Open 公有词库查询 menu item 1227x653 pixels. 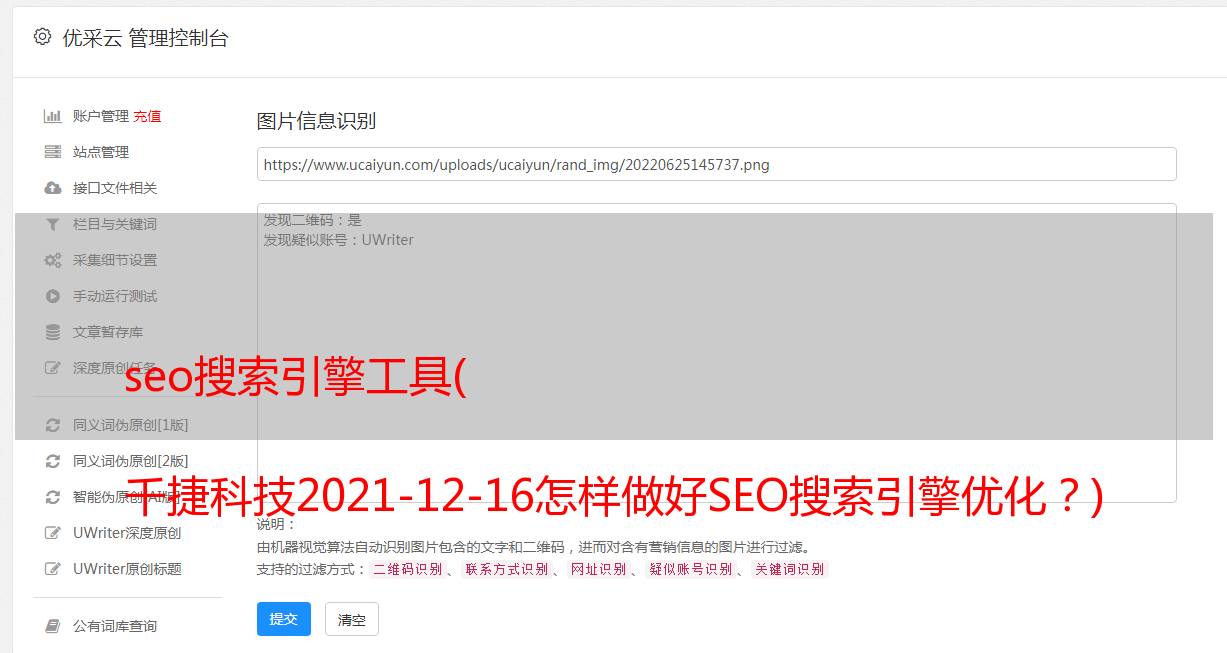click(115, 626)
